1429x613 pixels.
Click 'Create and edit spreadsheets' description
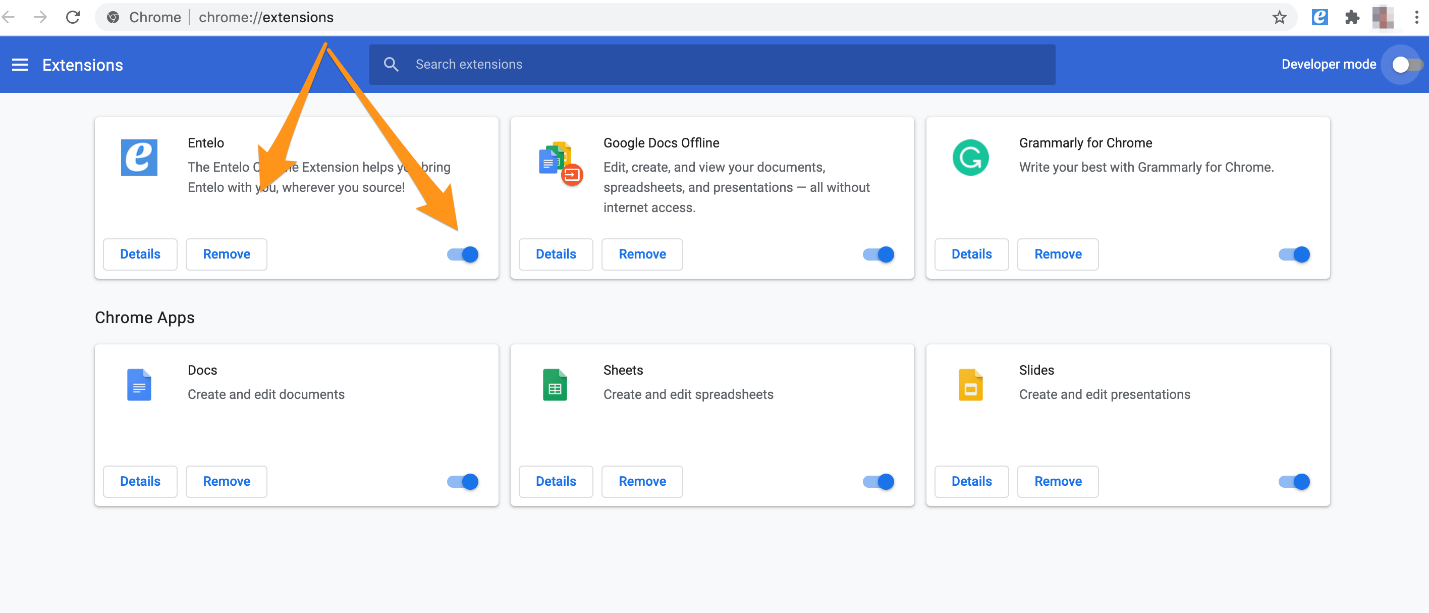(x=689, y=395)
